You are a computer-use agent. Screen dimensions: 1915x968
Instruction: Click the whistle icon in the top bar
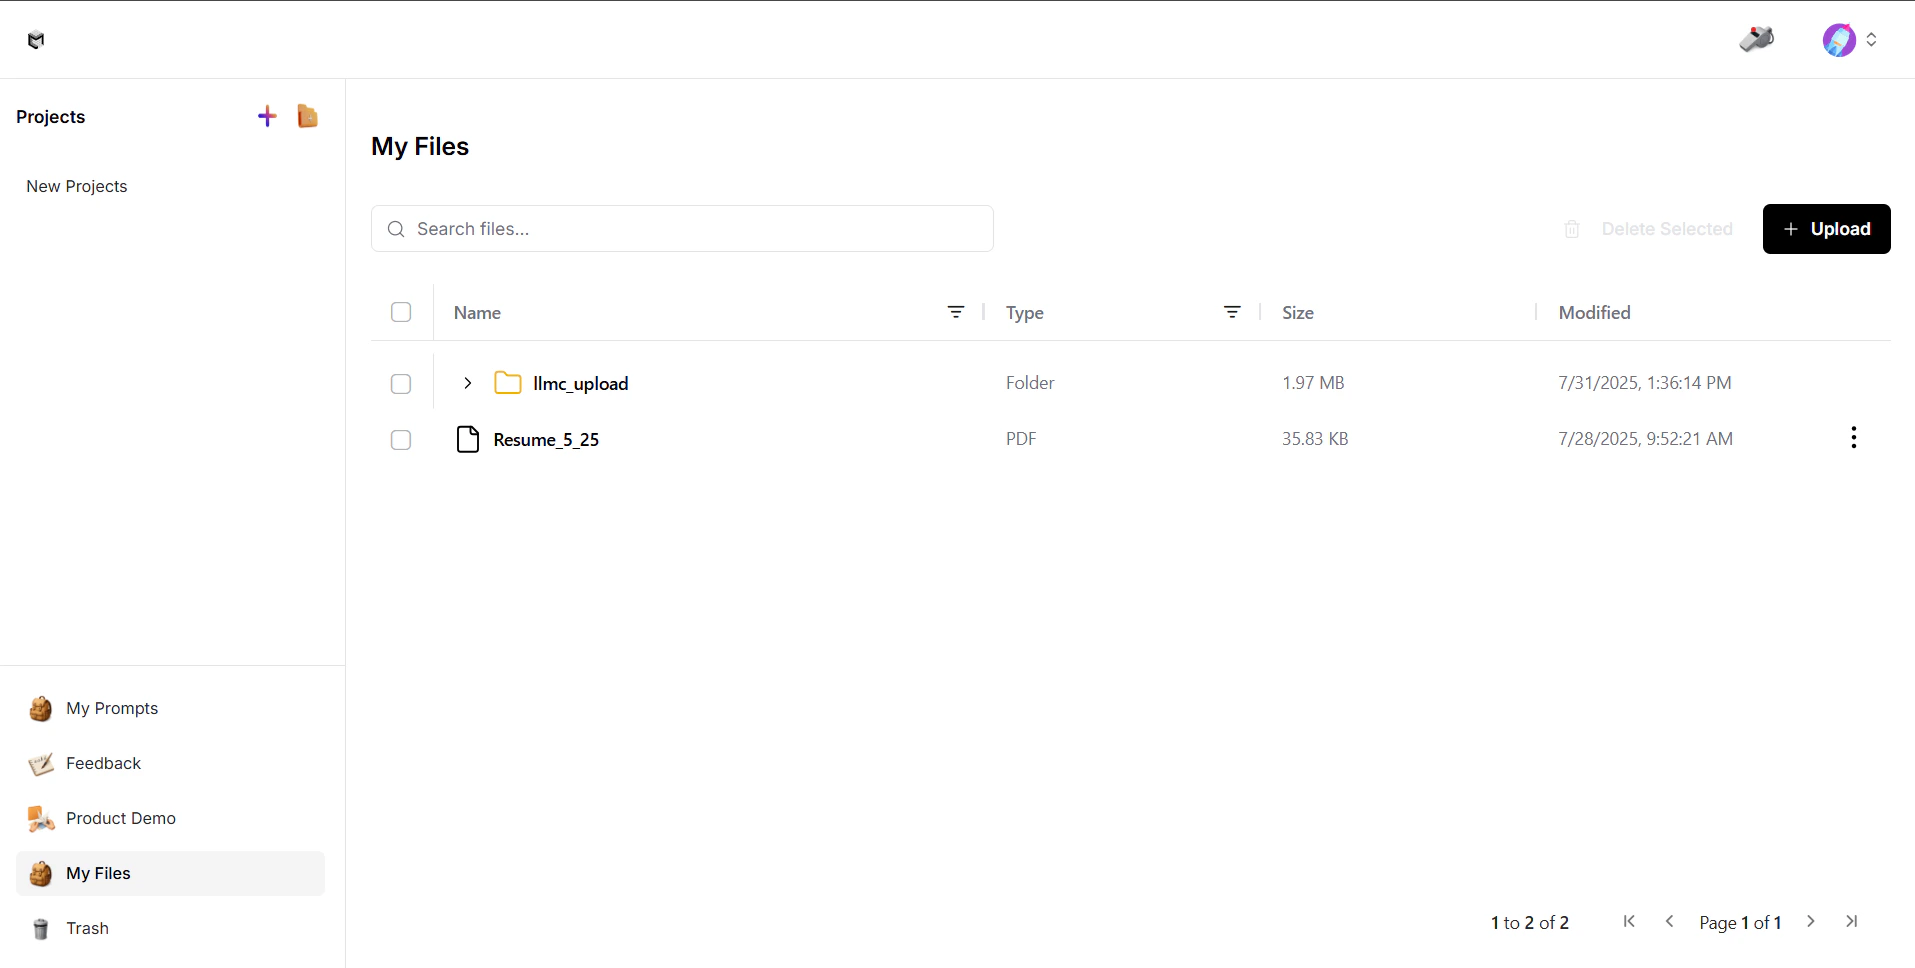(x=1757, y=39)
